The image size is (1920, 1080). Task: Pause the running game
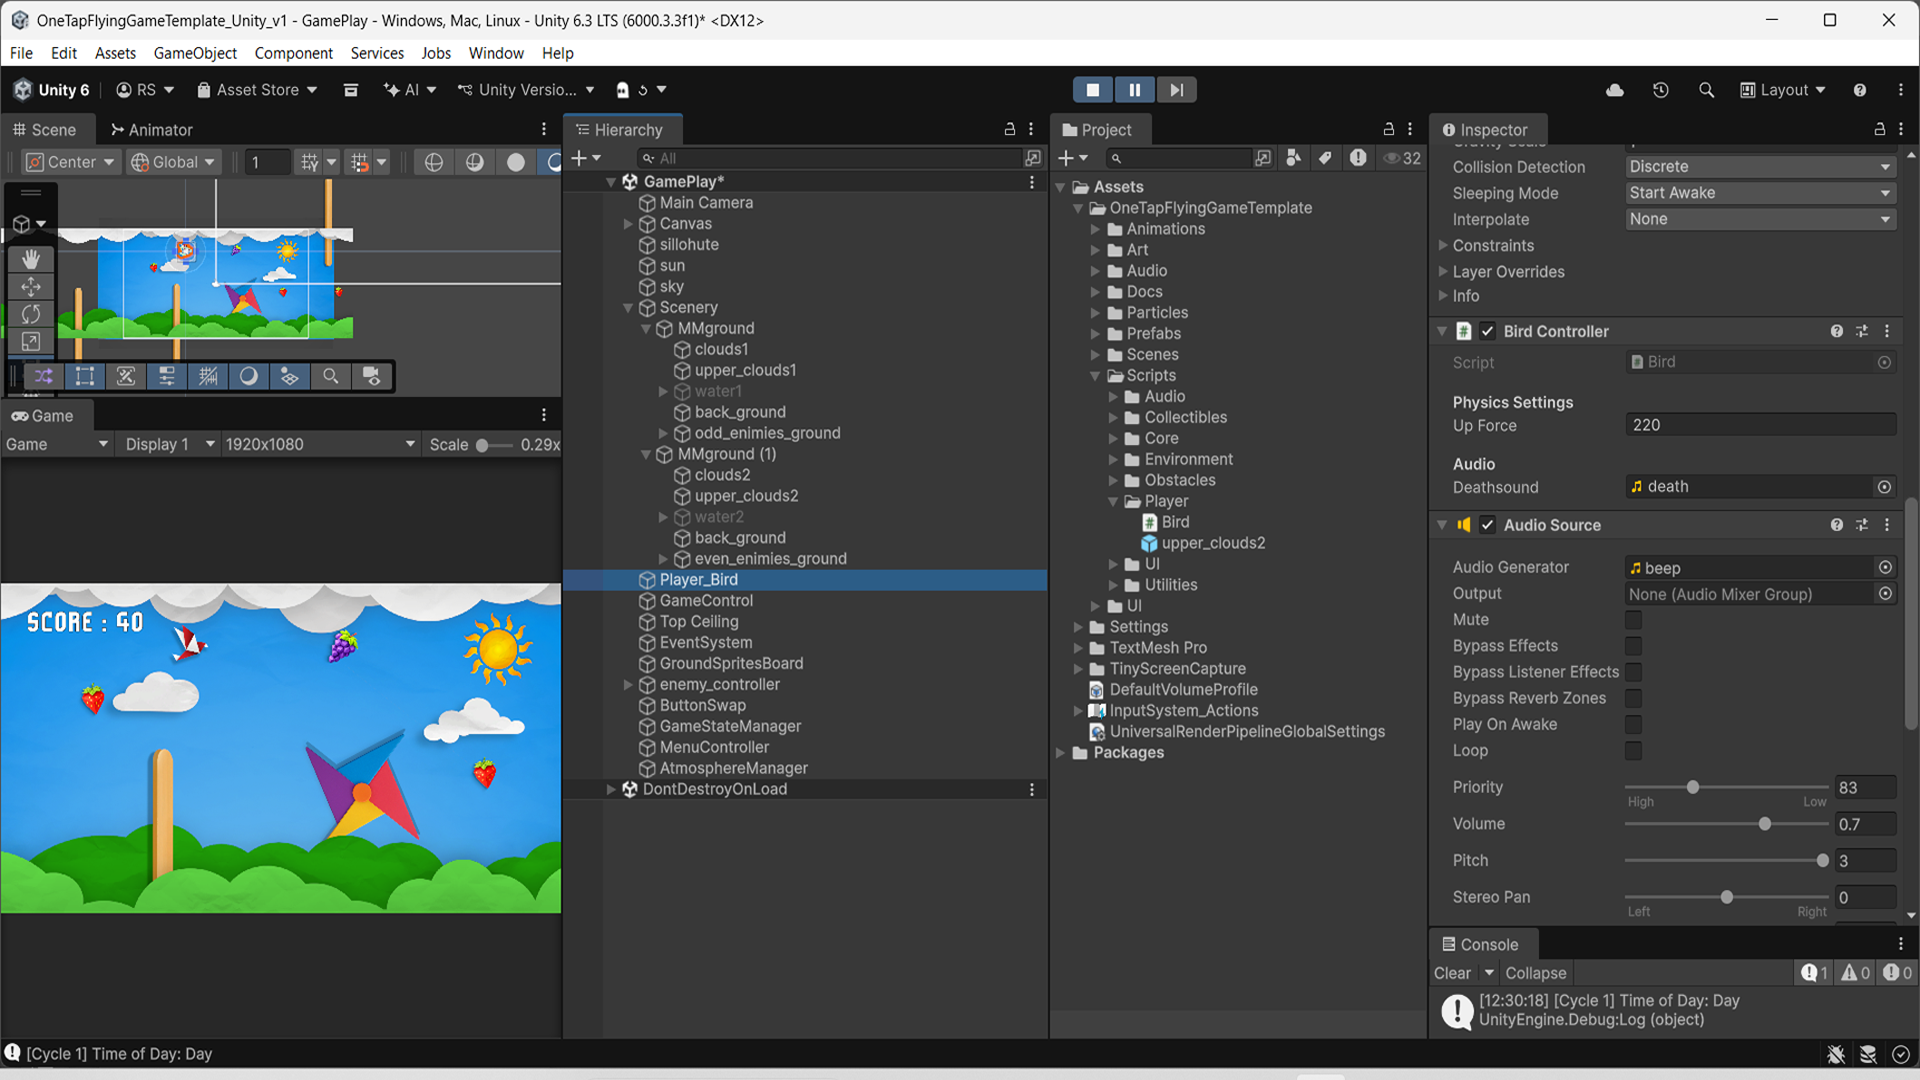[x=1135, y=90]
